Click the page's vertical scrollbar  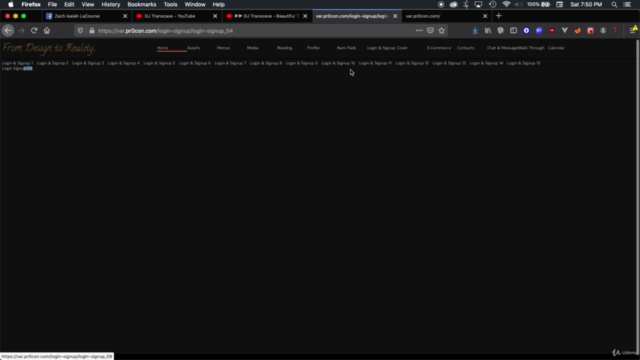tap(638, 196)
